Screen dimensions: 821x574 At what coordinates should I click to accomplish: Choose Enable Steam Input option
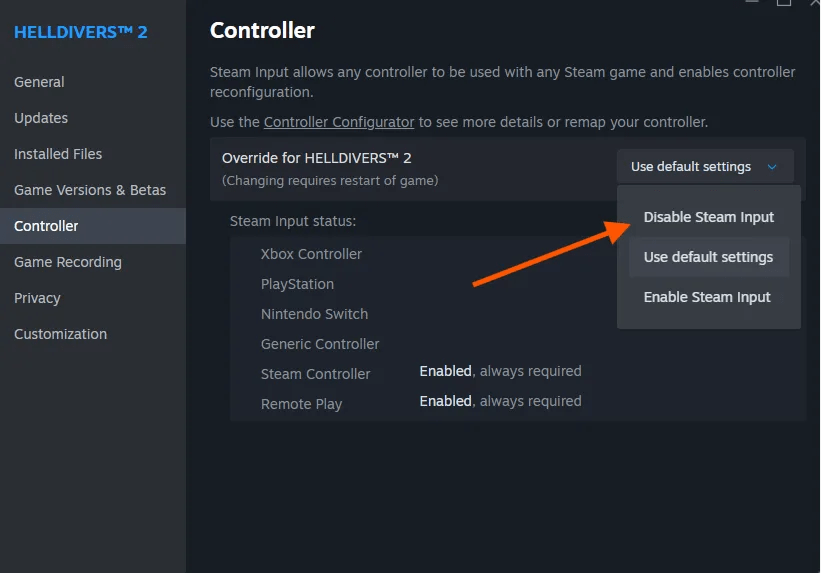(707, 297)
